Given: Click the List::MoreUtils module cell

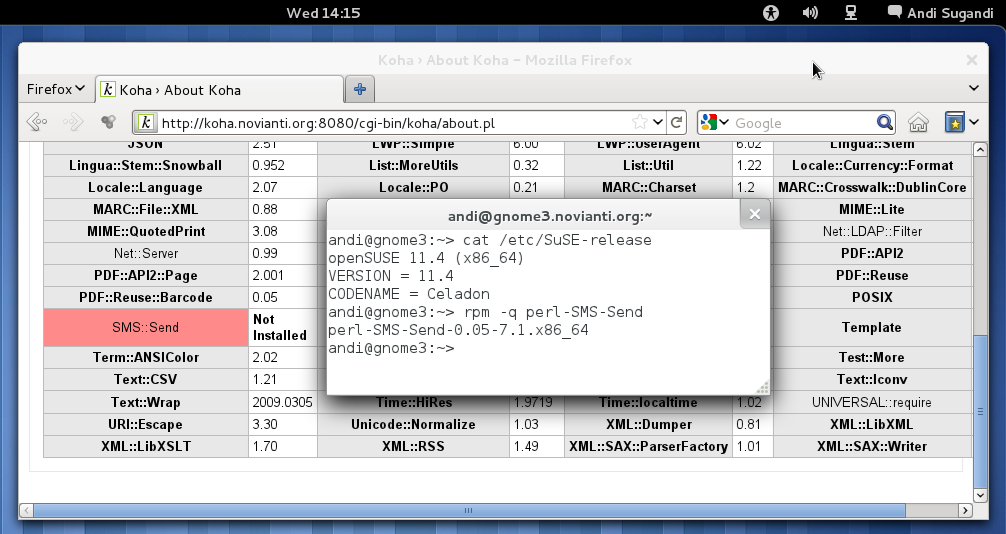Looking at the screenshot, I should tap(413, 166).
